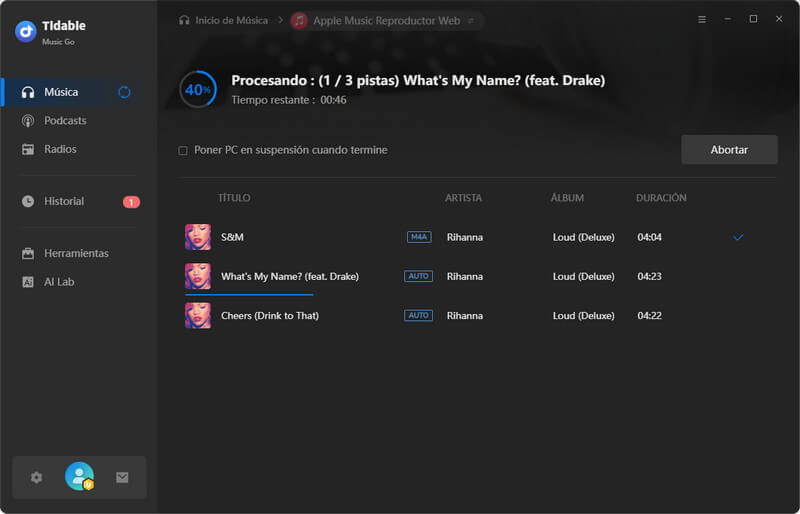Go to the Radios section

(60, 149)
